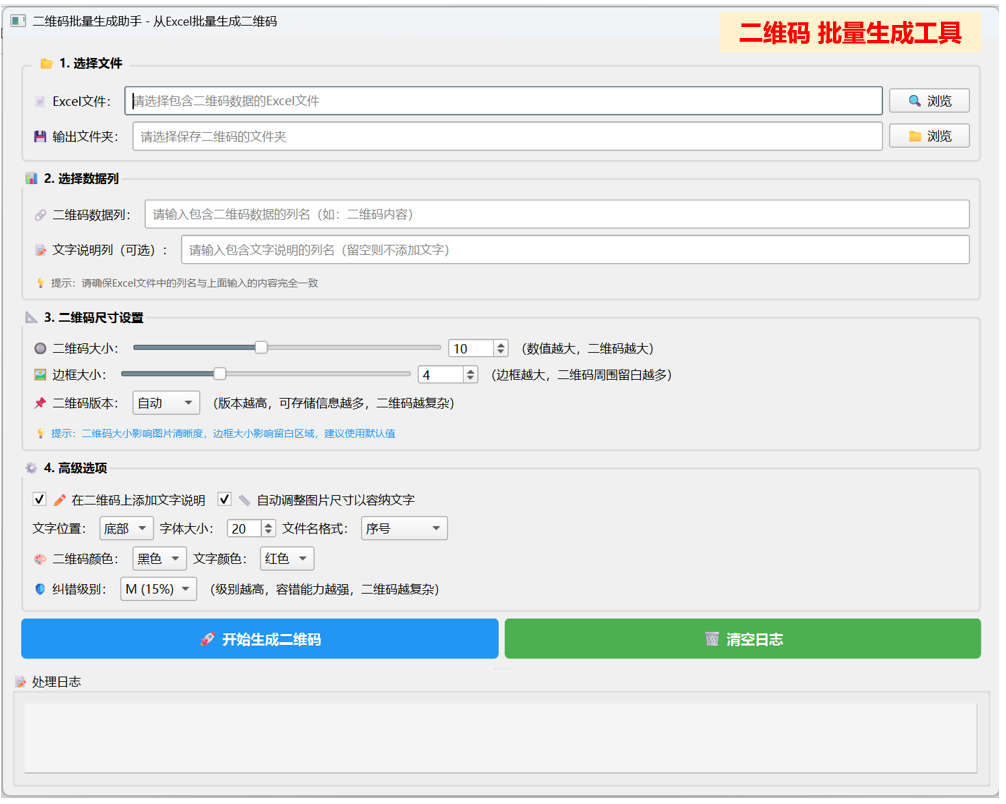Open the 文字颜色 dropdown showing 红色
Screen dimensions: 1006x804
287,559
